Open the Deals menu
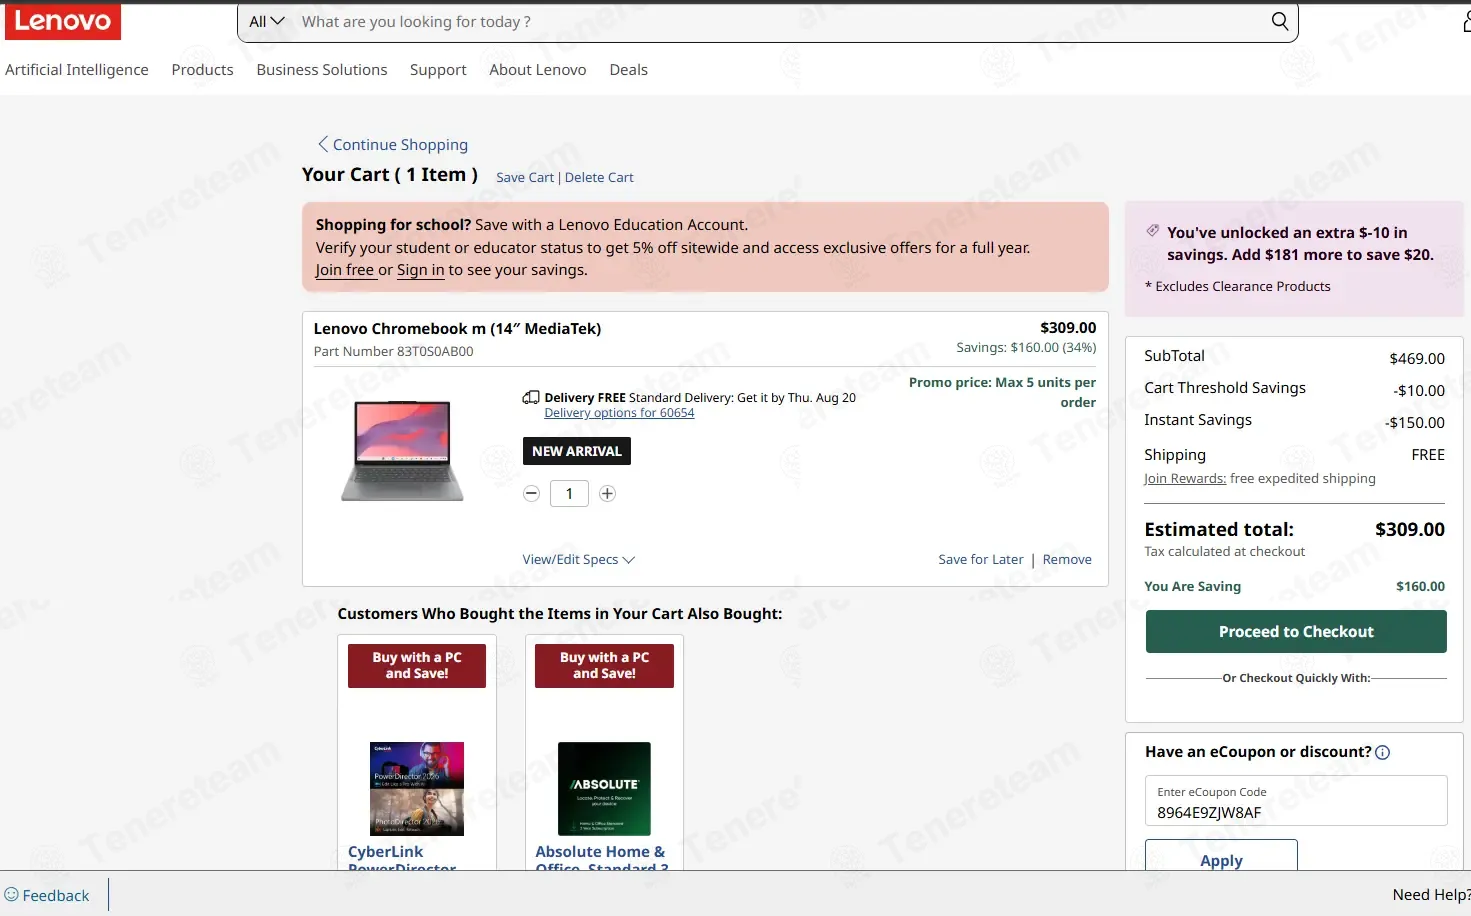1471x916 pixels. 629,69
